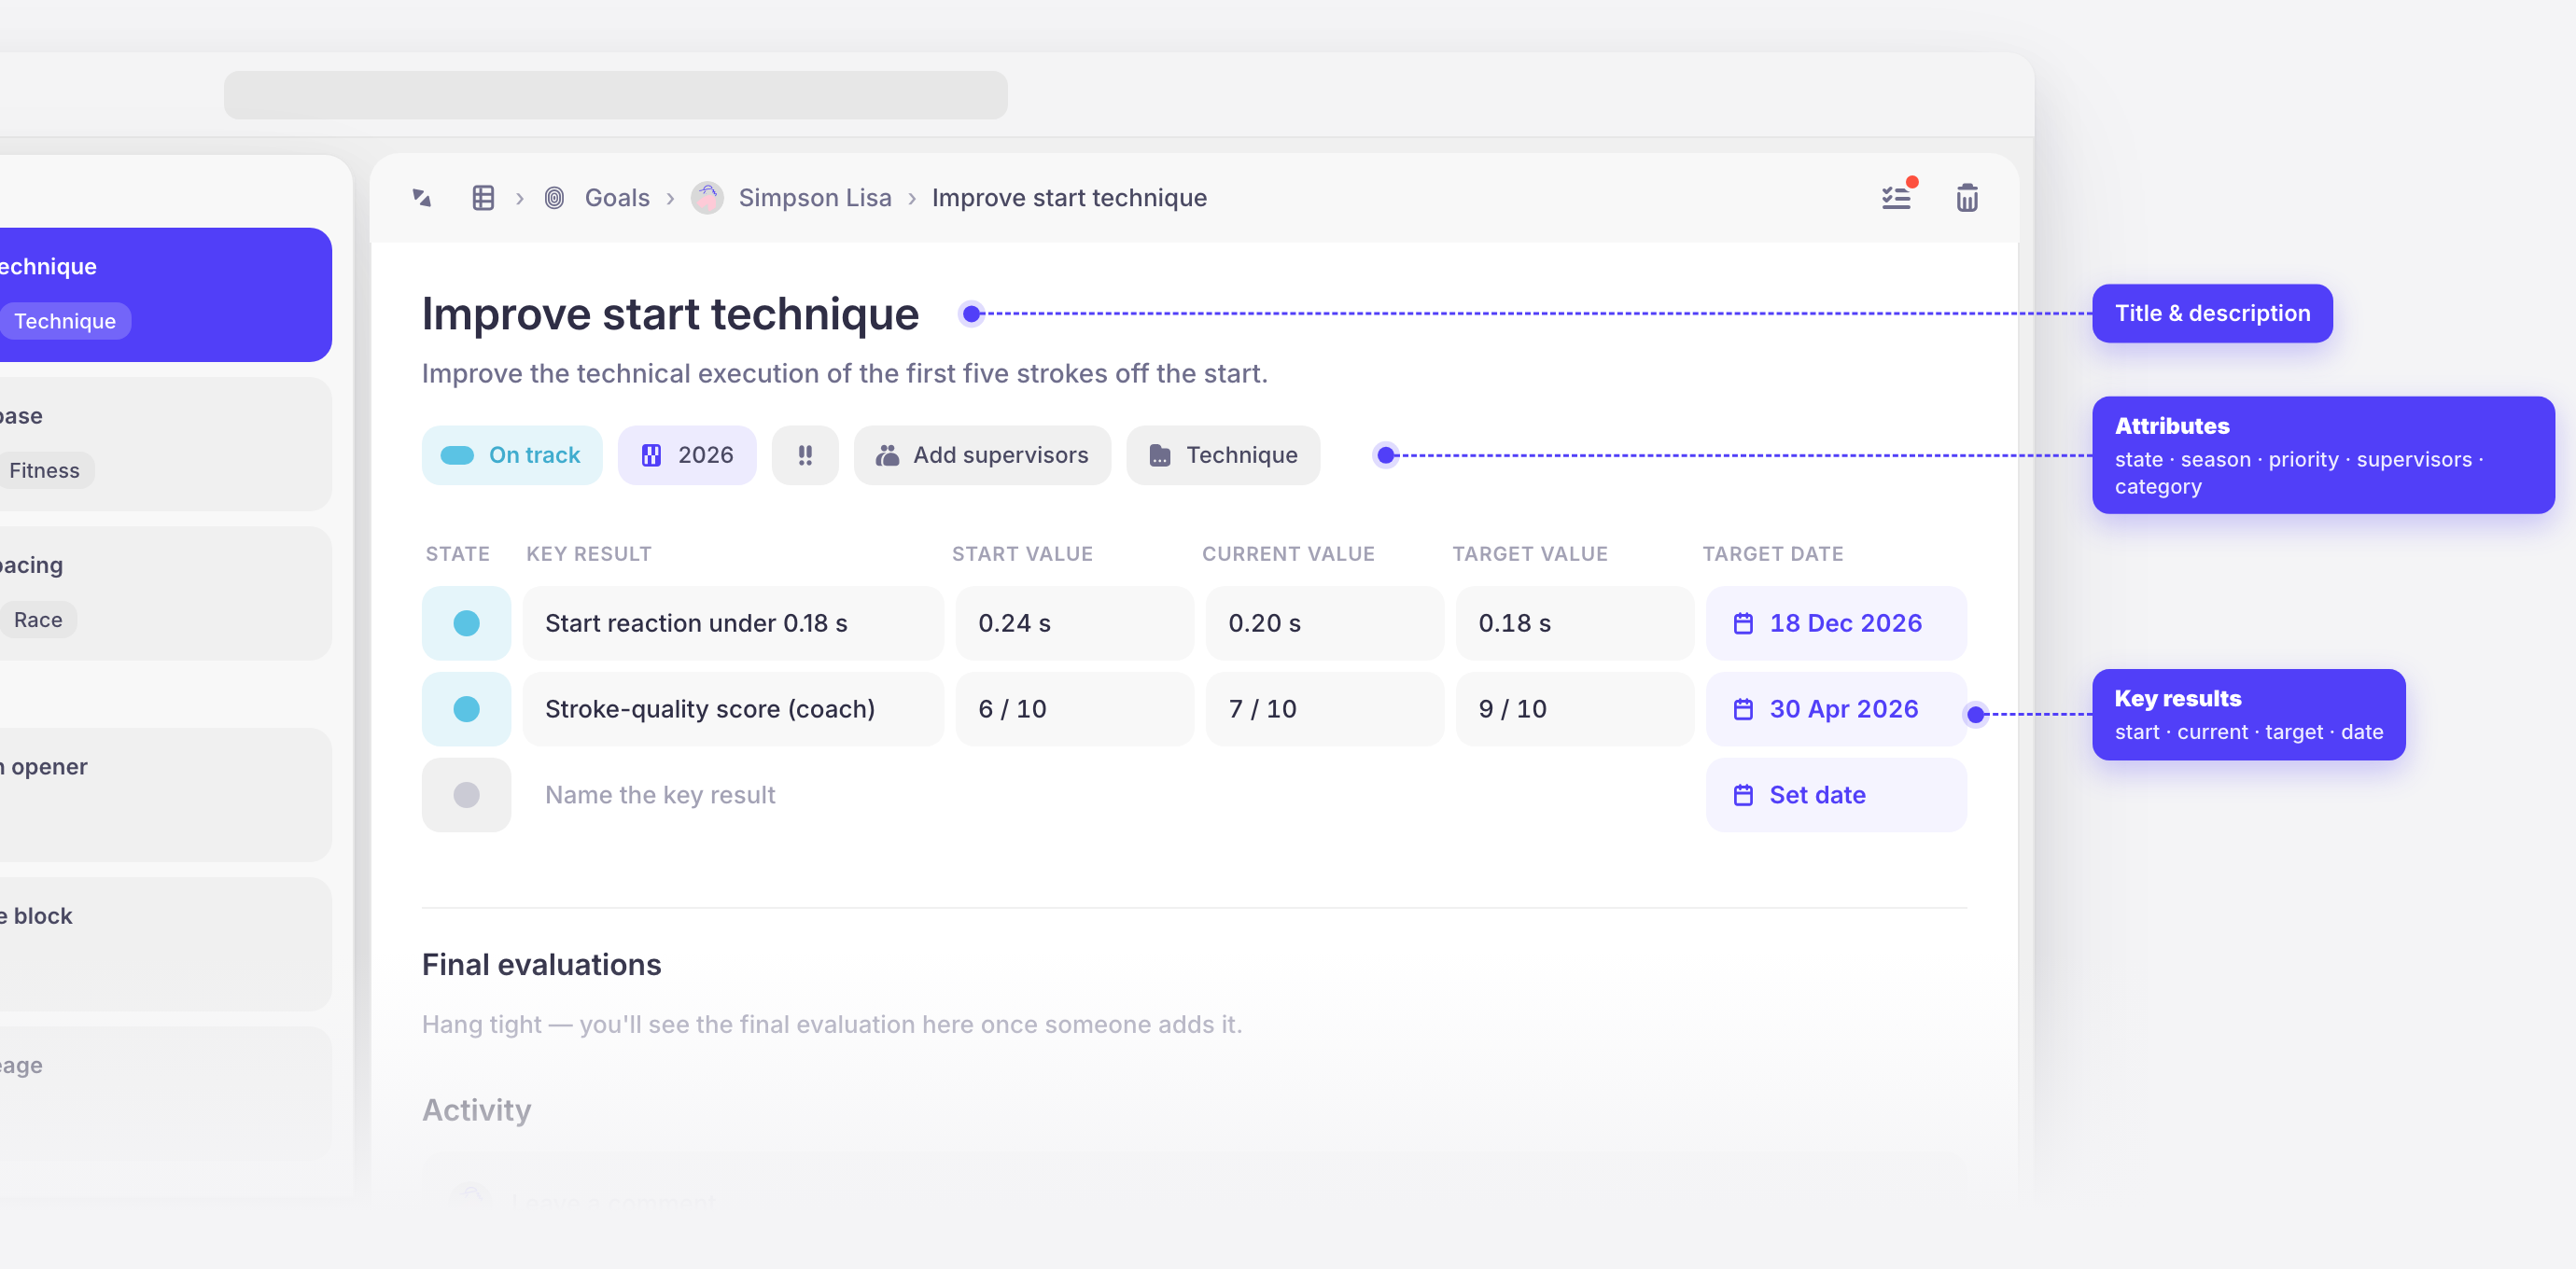
Task: Set priority with exclamation chip
Action: pos(805,455)
